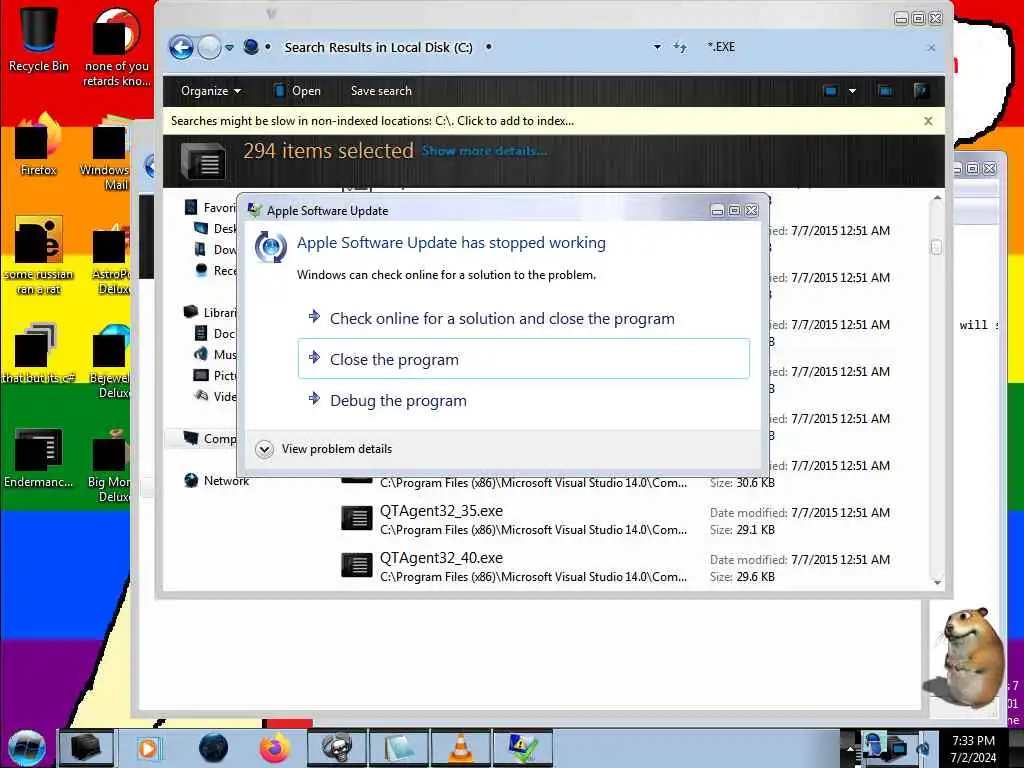The width and height of the screenshot is (1024, 768).
Task: Select Recent Places in navigation pane
Action: point(216,270)
